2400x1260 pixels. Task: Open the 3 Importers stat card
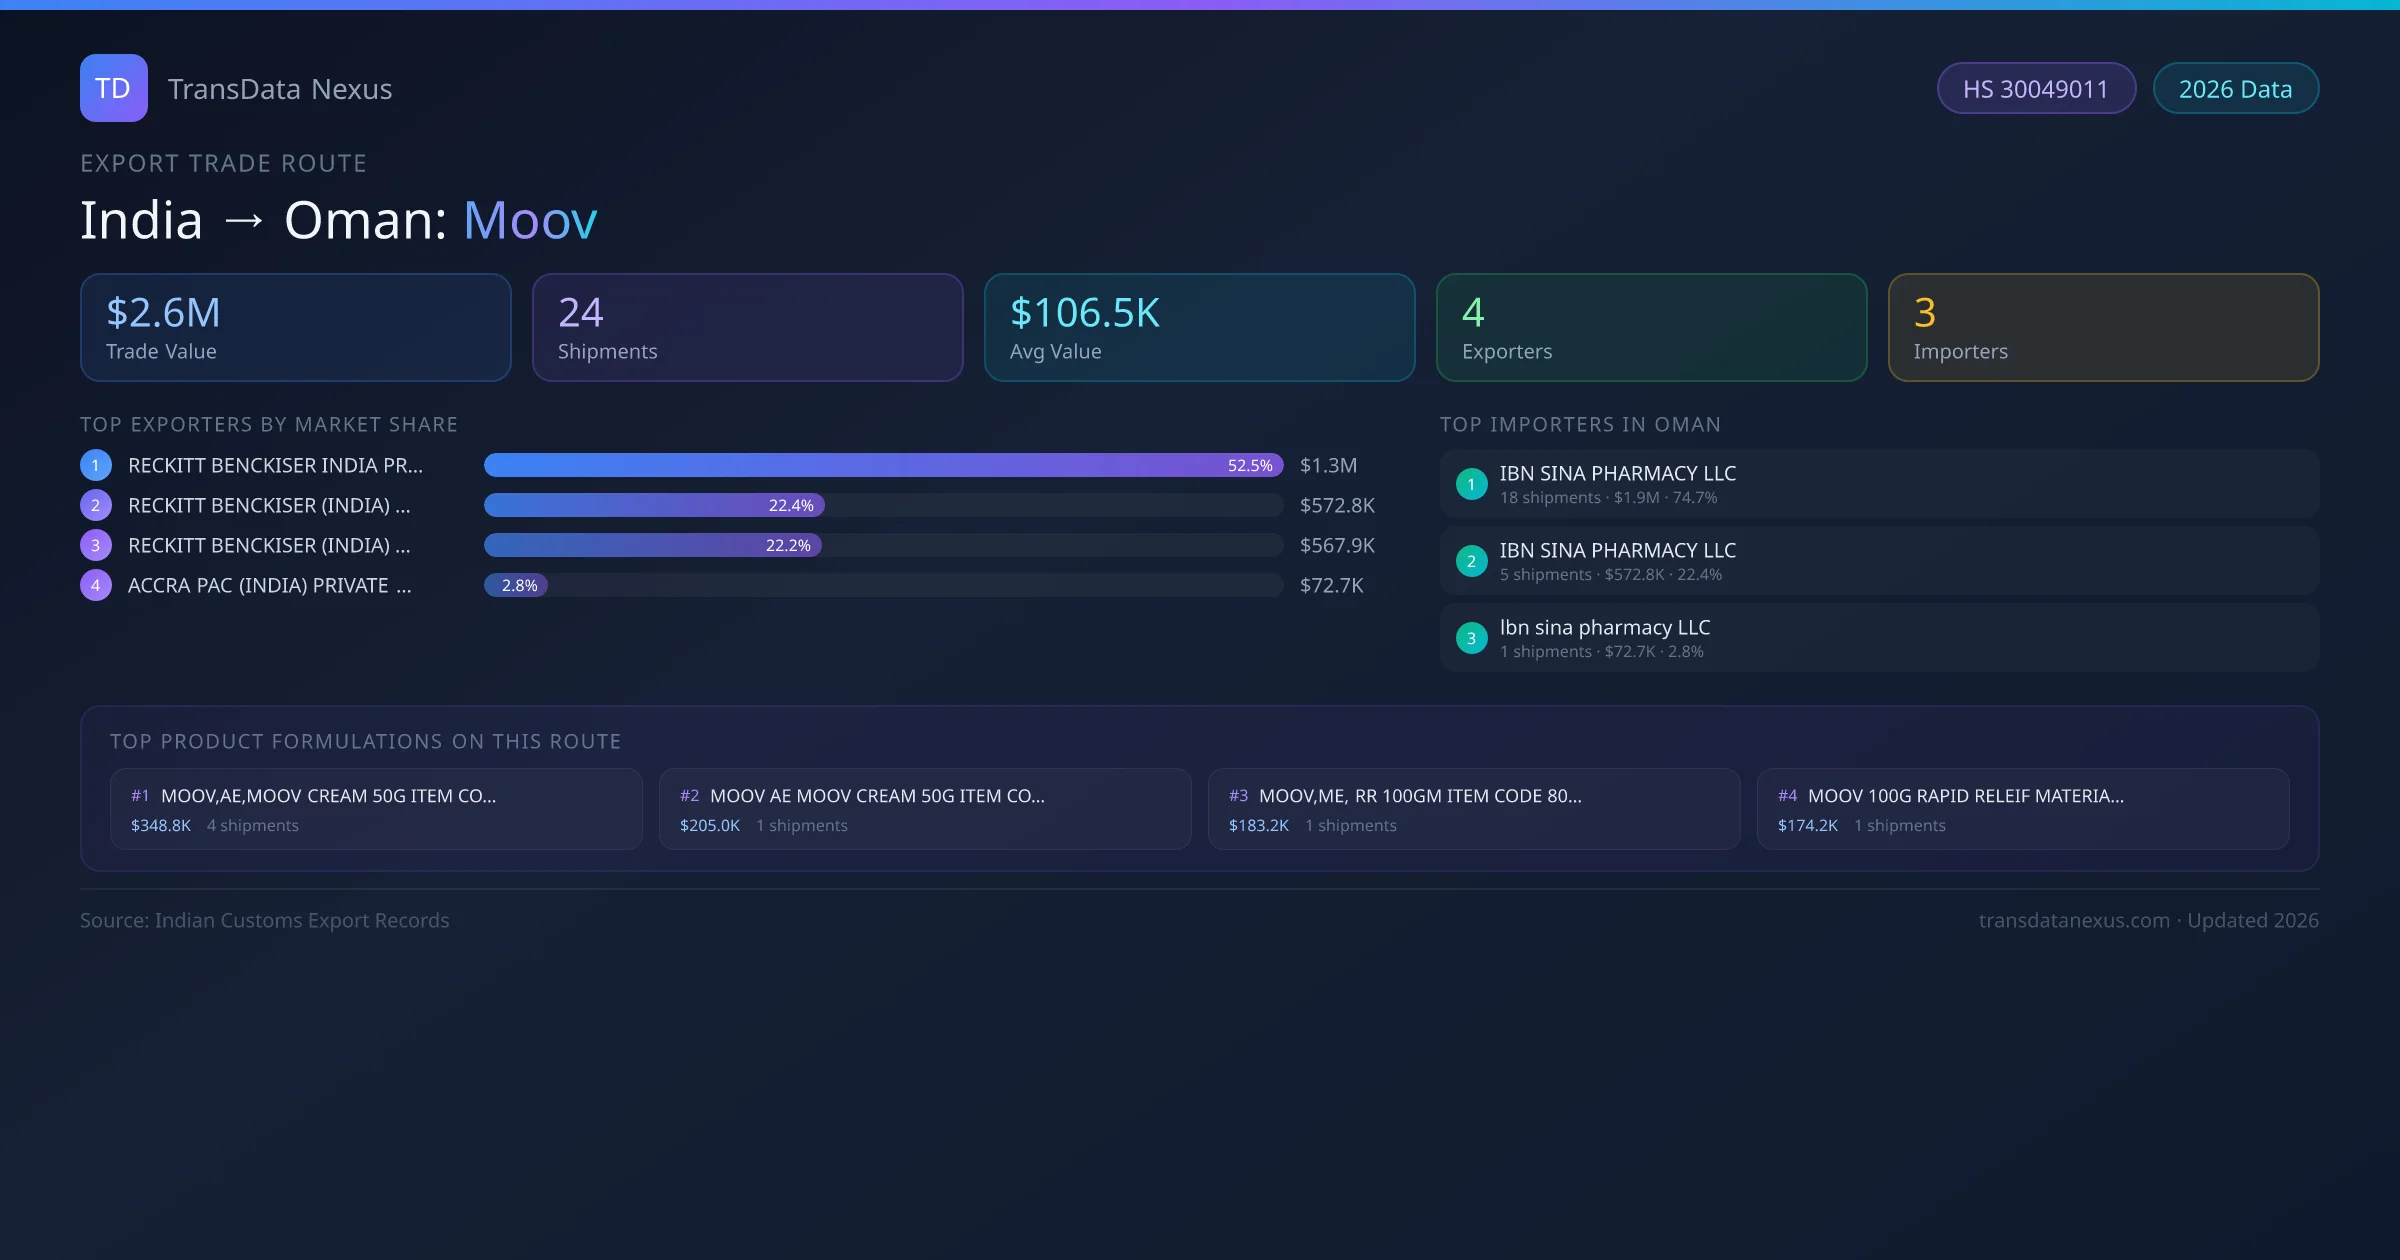click(2103, 327)
